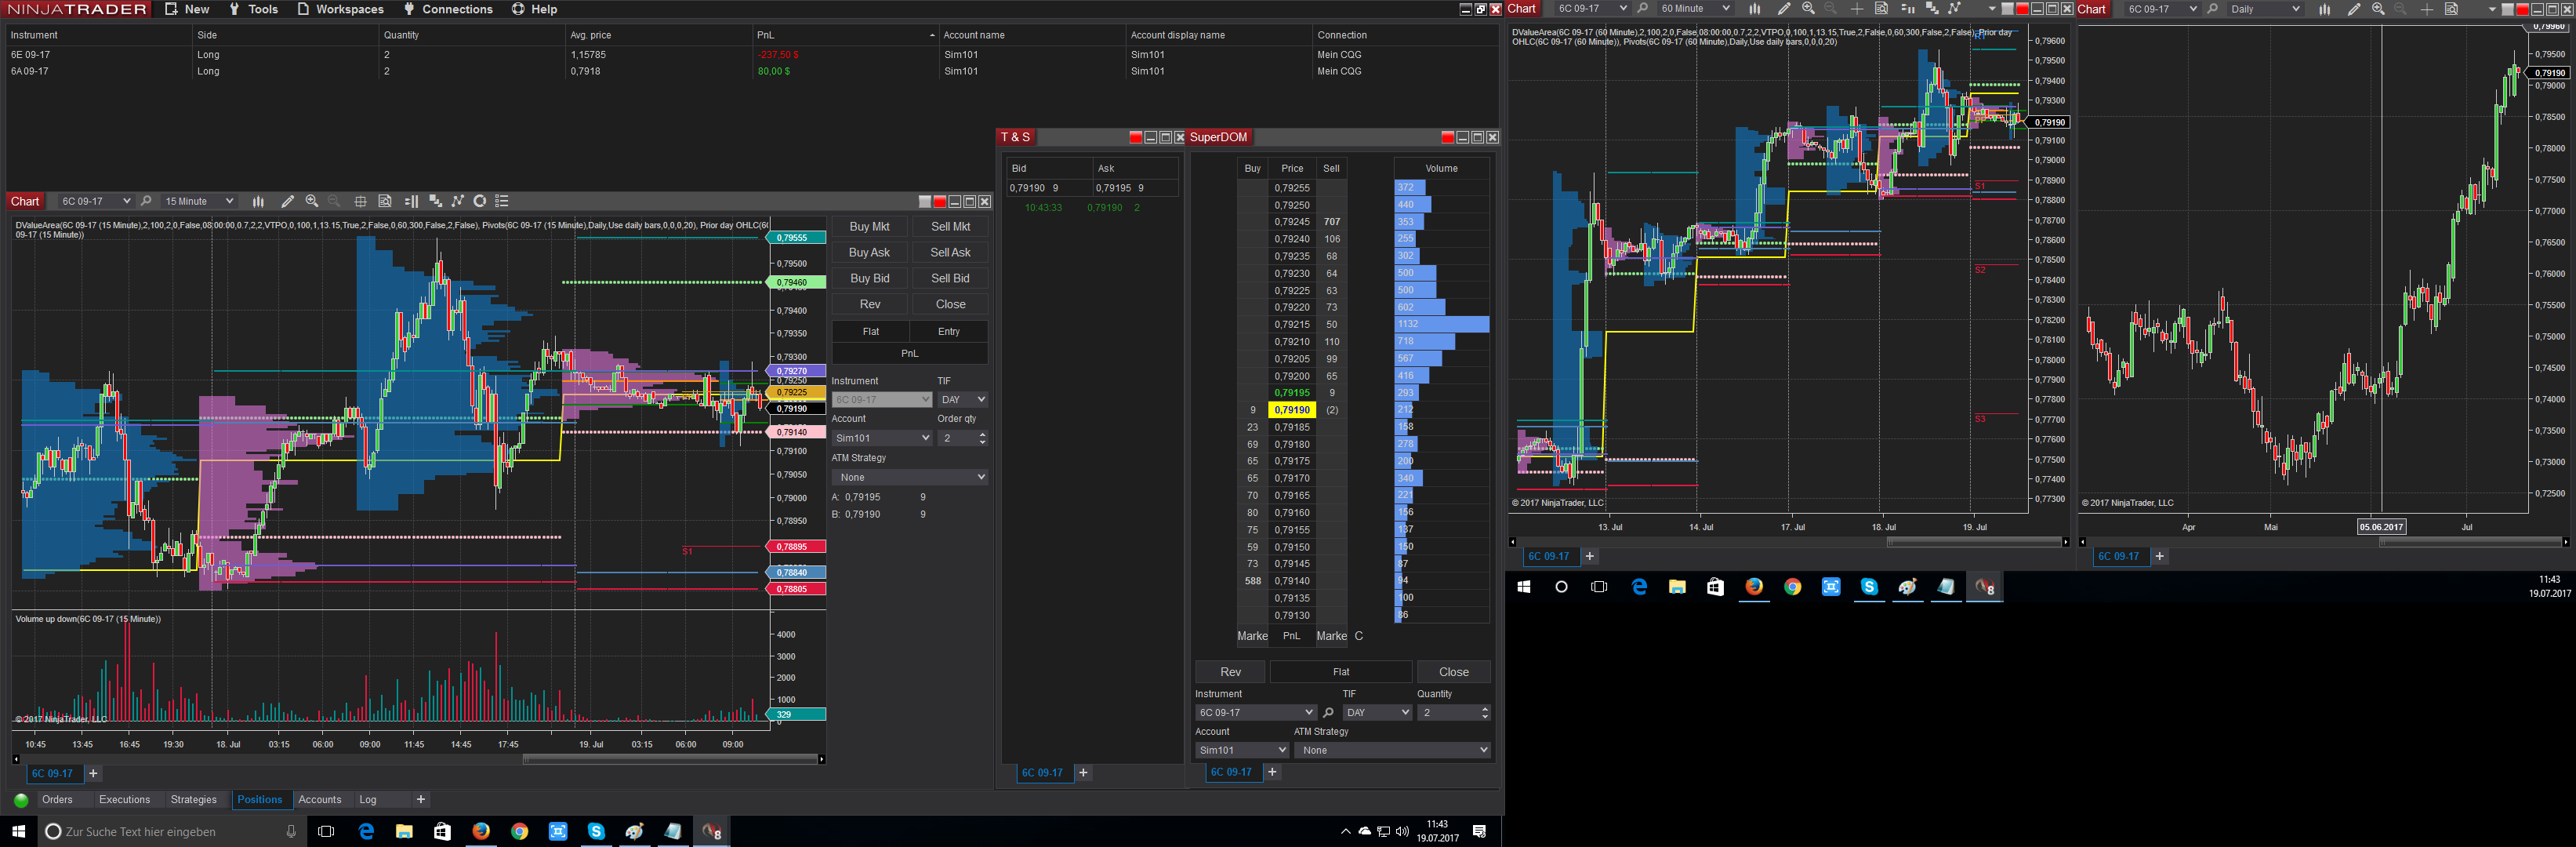2576x847 pixels.
Task: Open the Tools menu
Action: pyautogui.click(x=253, y=9)
